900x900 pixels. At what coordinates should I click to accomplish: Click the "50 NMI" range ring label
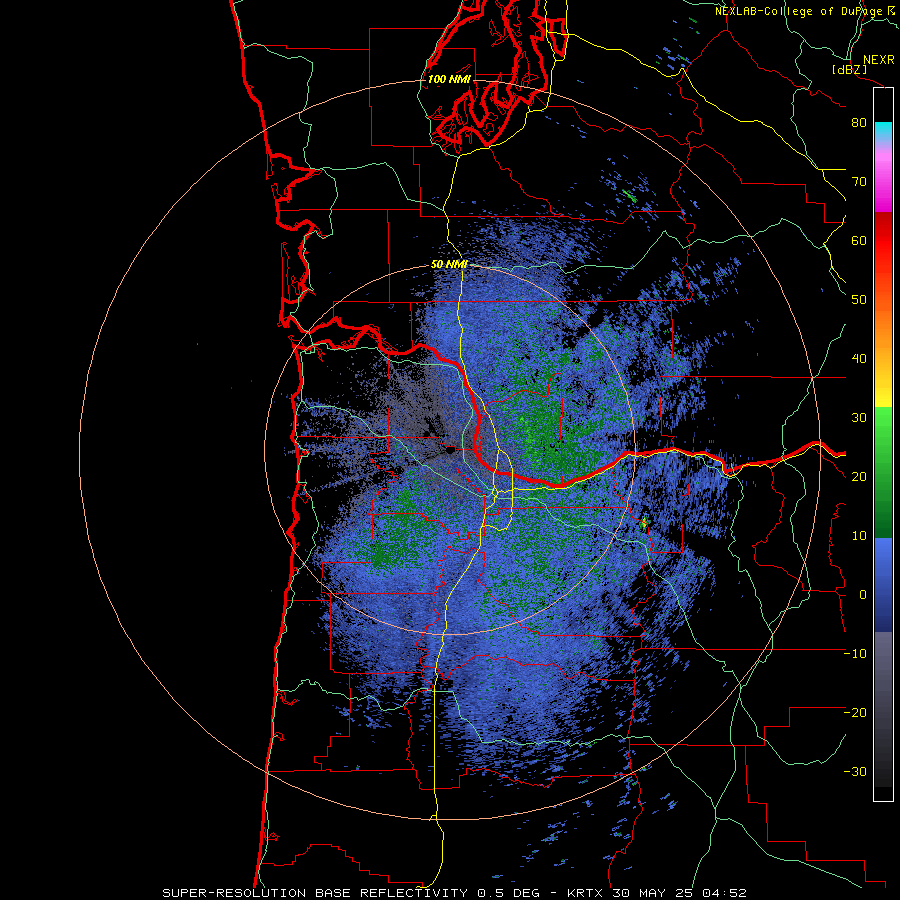(449, 265)
